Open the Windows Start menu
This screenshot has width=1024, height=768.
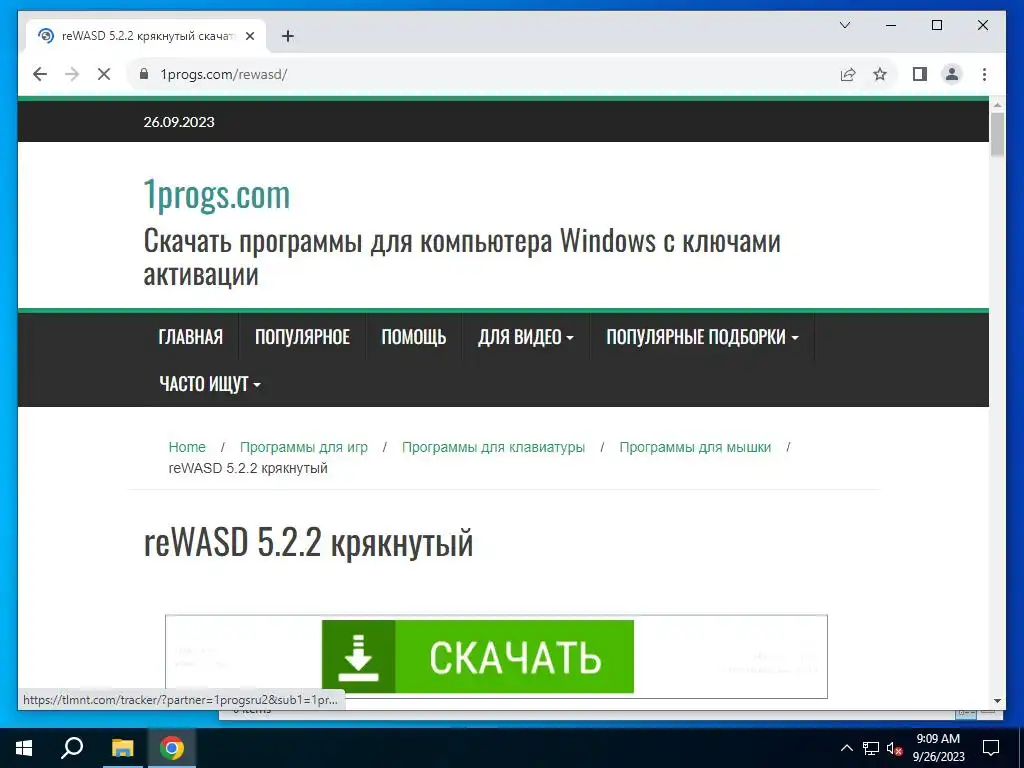tap(24, 748)
